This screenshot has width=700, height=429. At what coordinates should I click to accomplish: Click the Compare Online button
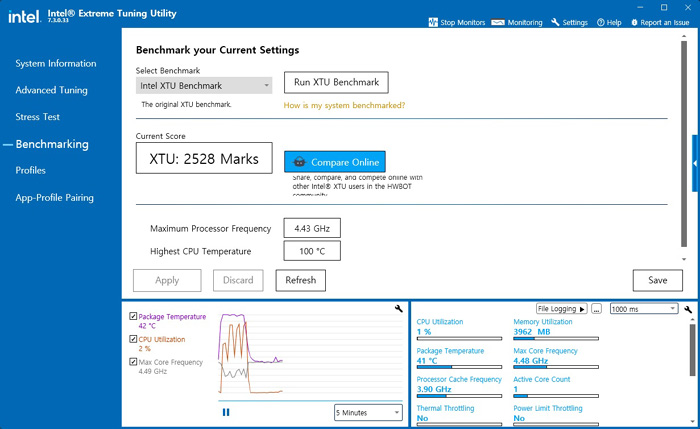[x=335, y=162]
